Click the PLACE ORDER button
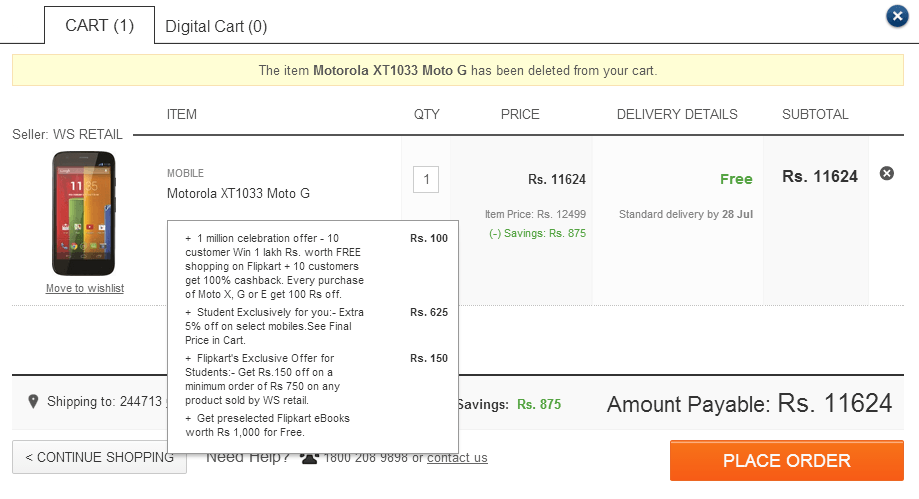The image size is (919, 499). point(787,460)
